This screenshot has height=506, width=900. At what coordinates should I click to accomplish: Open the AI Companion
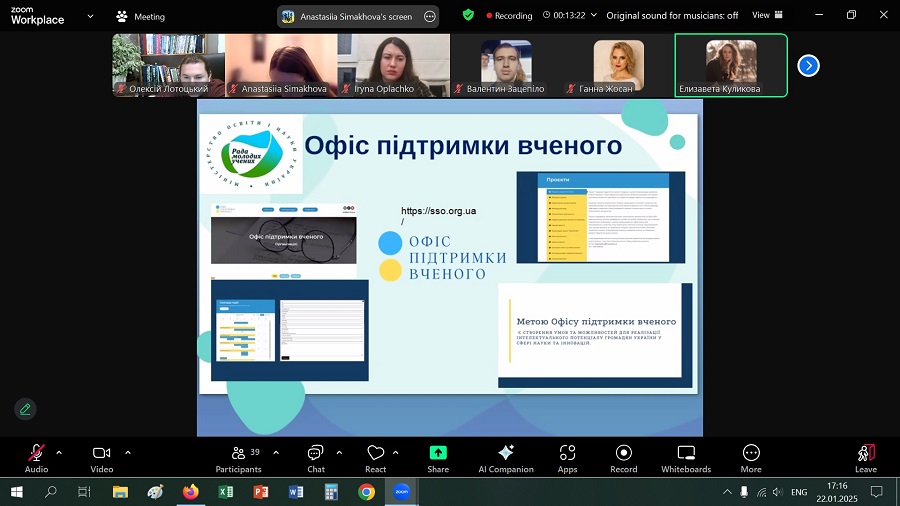(506, 458)
